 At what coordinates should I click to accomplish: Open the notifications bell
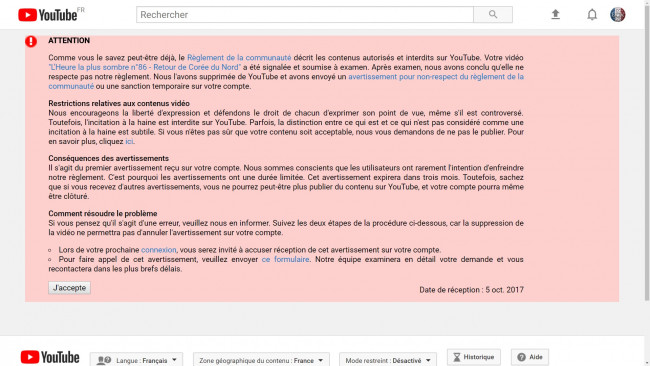[x=592, y=15]
